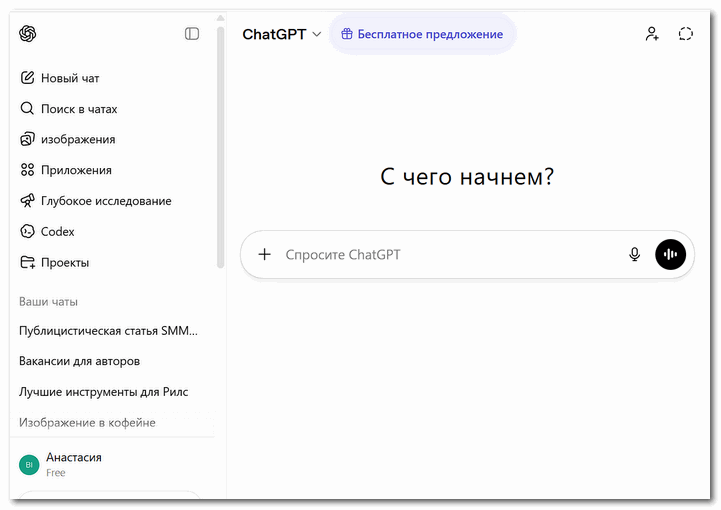Click the add person icon
721x510 pixels.
652,34
